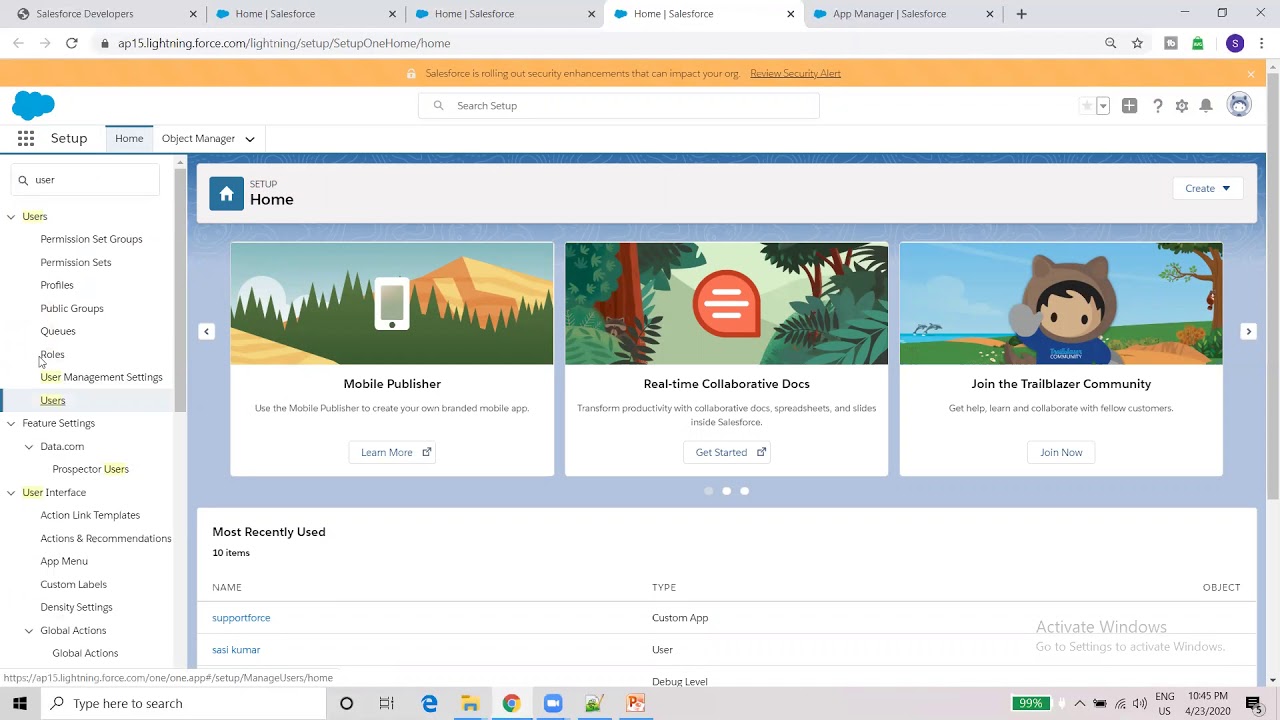Open the sasi kumar recent item
This screenshot has height=720, width=1280.
pyautogui.click(x=236, y=650)
